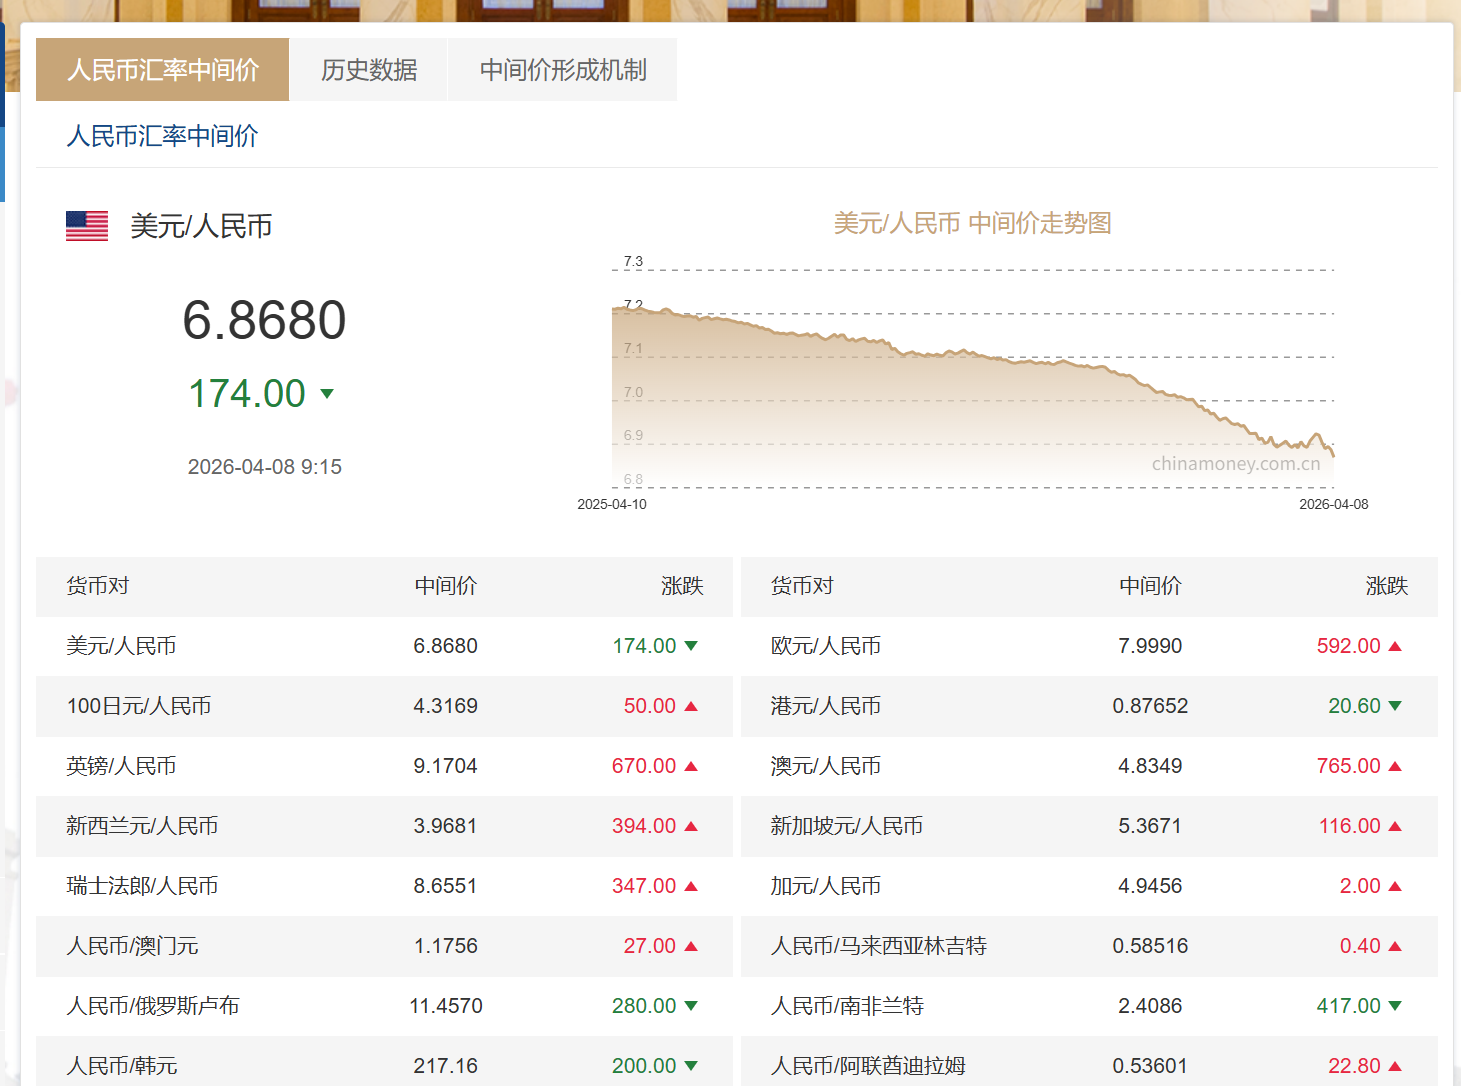
Task: Click the 人民币/马来西亚林吉特 row
Action: point(1089,946)
